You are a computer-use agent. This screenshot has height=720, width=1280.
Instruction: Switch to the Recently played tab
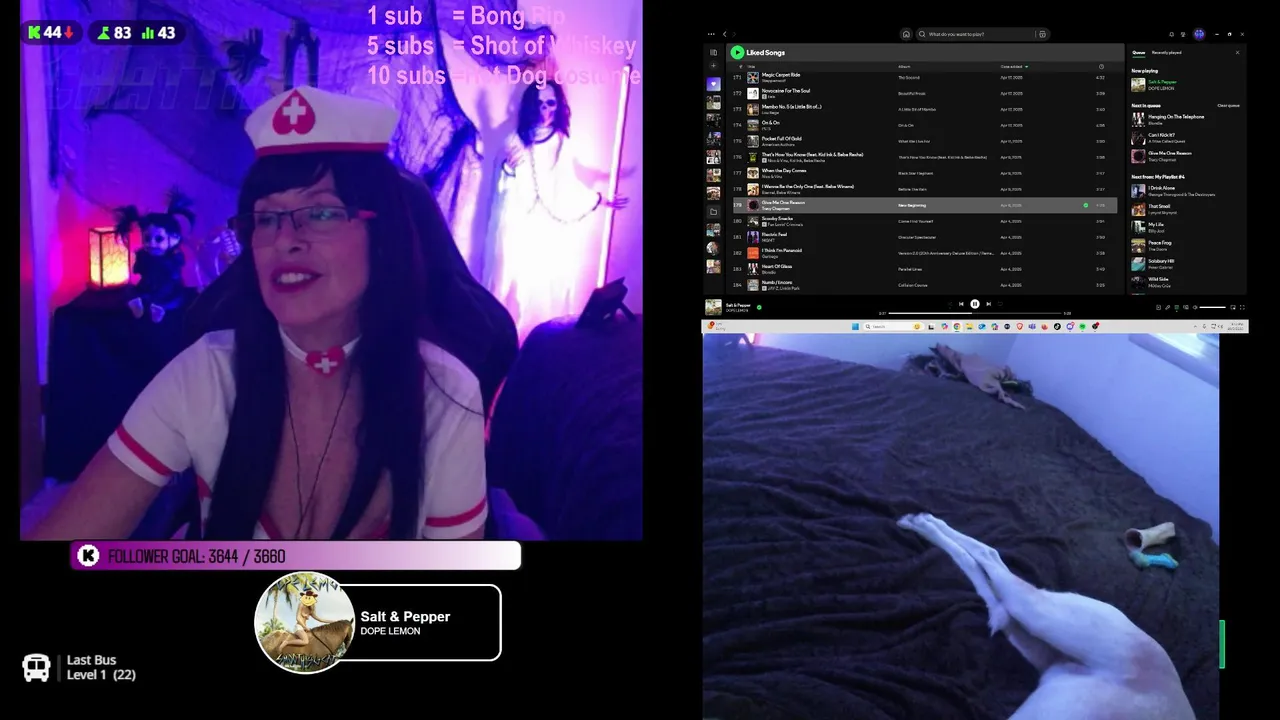pos(1166,52)
